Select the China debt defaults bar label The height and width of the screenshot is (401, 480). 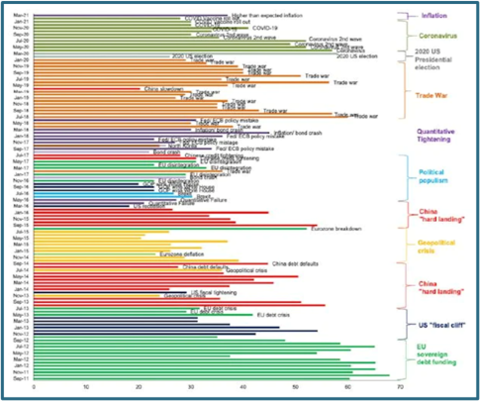pyautogui.click(x=295, y=264)
